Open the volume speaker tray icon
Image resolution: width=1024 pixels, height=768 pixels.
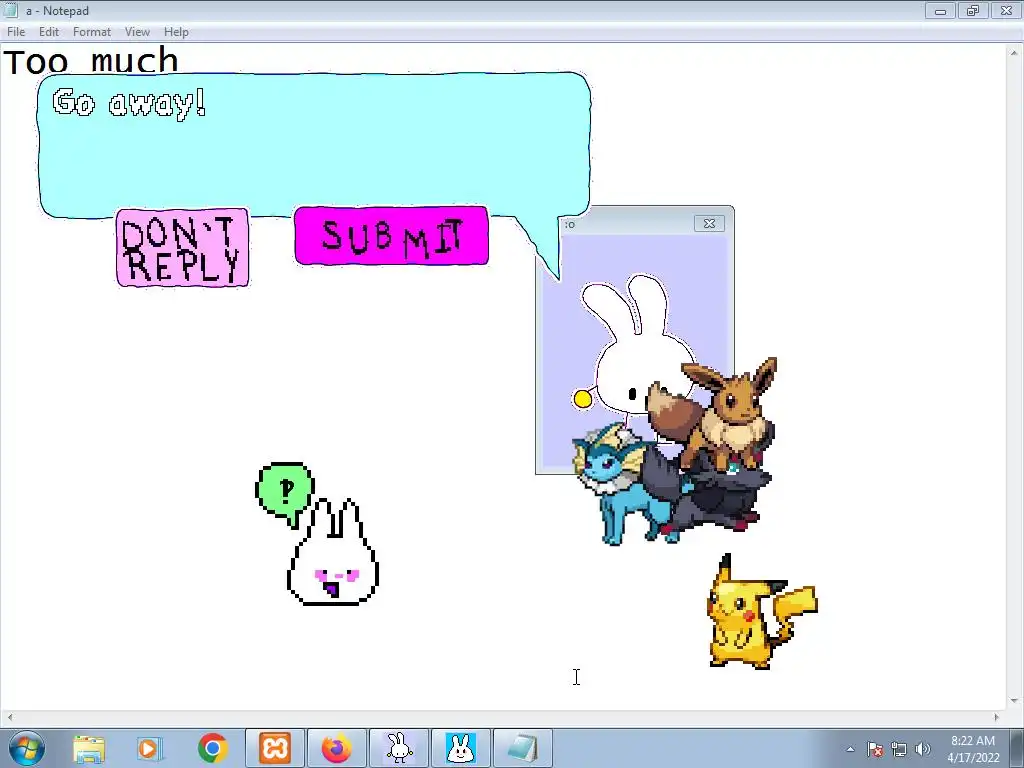click(923, 749)
